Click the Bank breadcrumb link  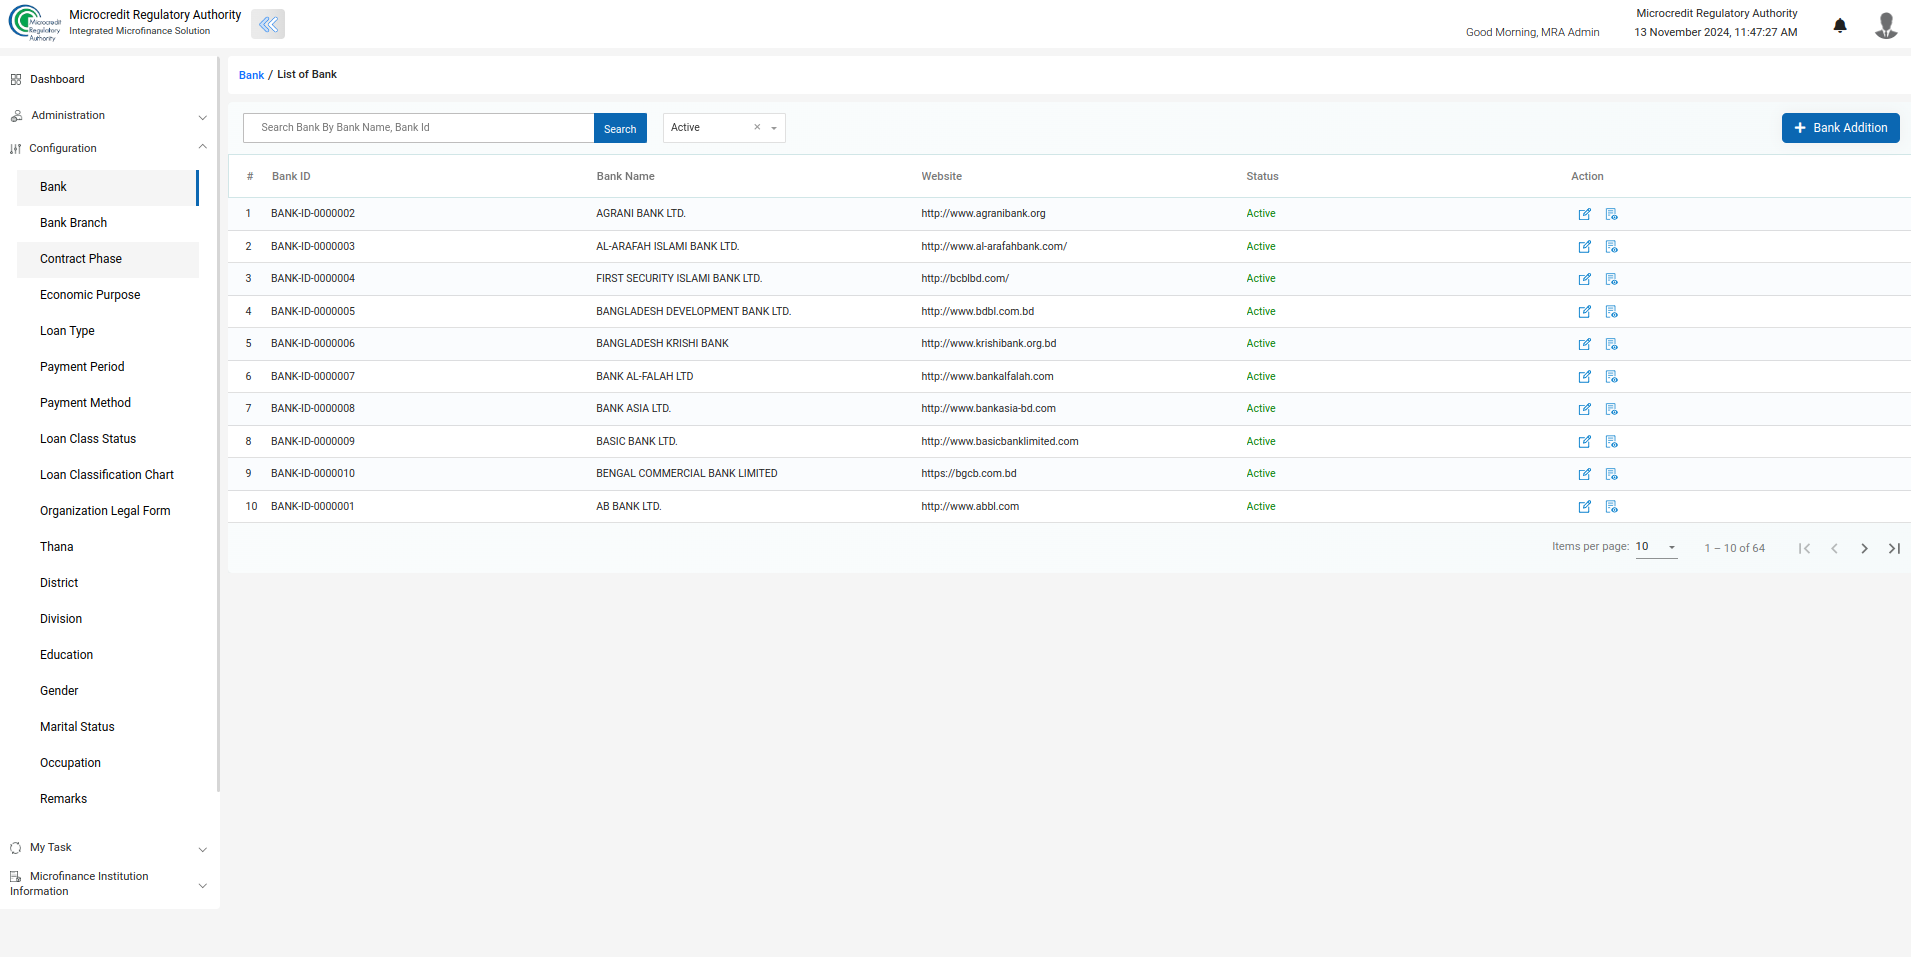(251, 75)
